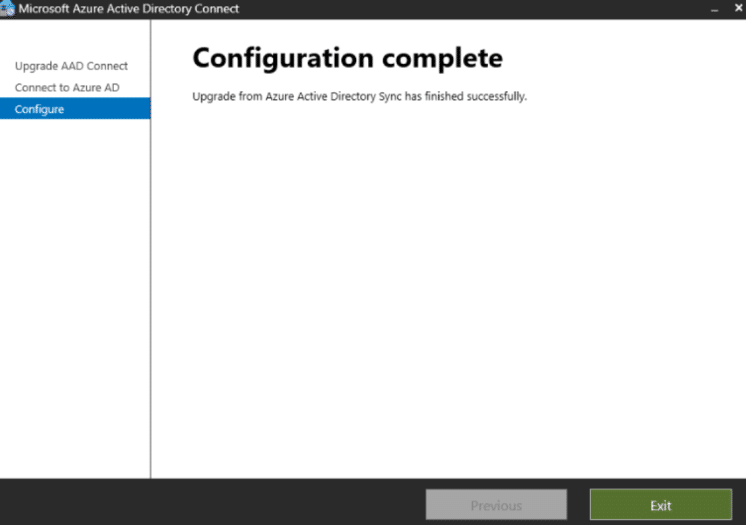Open the Connect to Azure AD step

pos(67,88)
